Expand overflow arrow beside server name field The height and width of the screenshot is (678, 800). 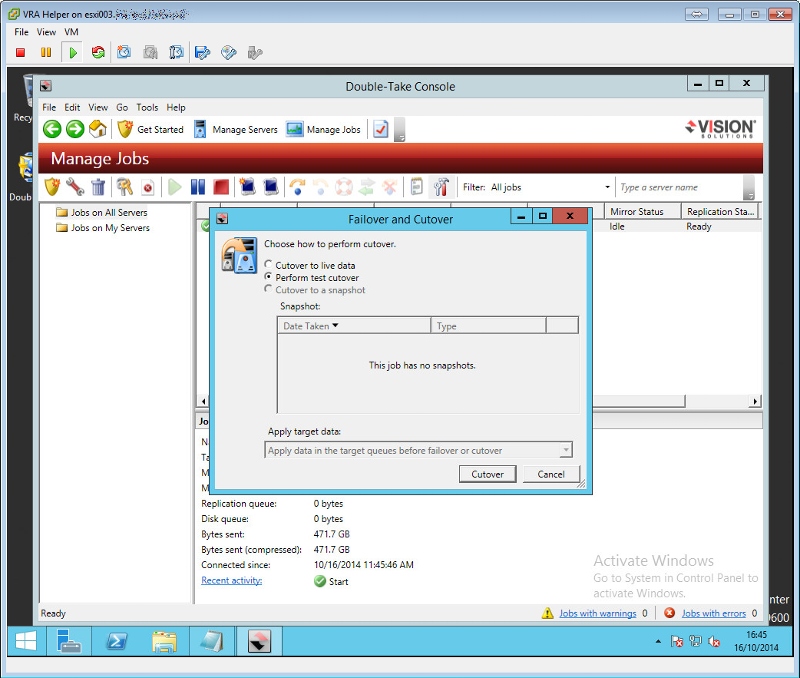(749, 187)
